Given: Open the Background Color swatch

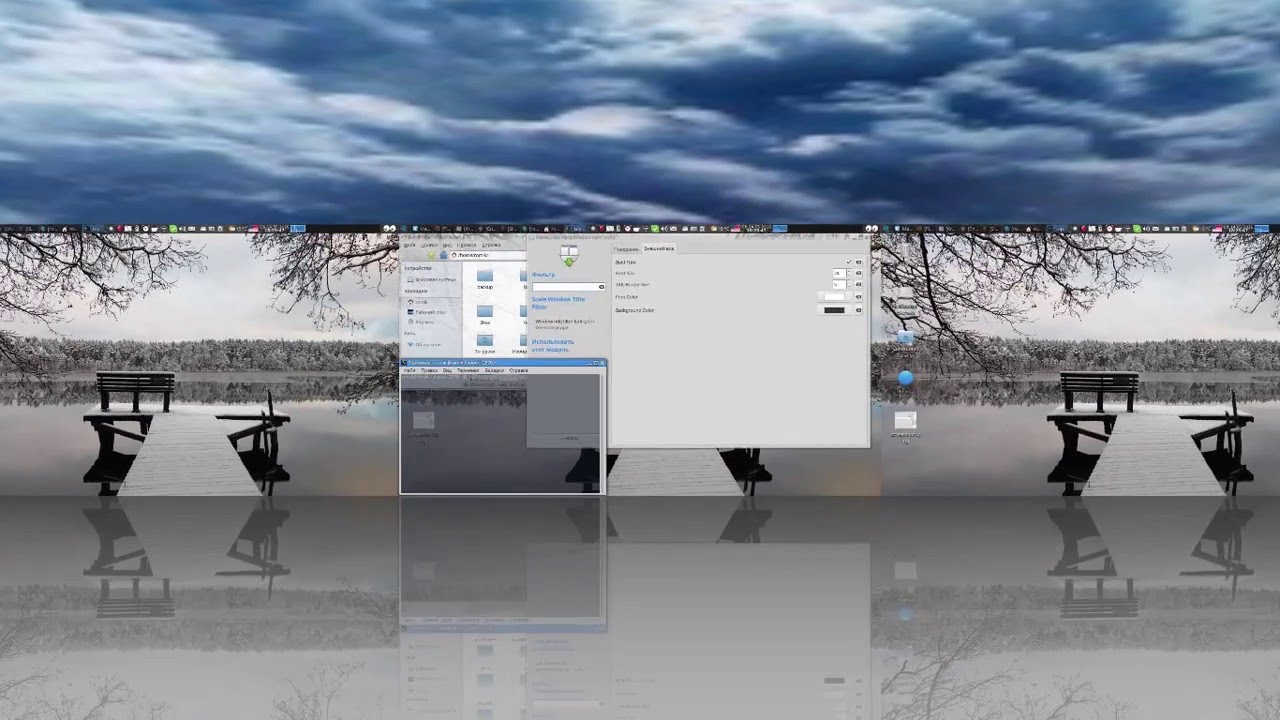Looking at the screenshot, I should [x=834, y=310].
